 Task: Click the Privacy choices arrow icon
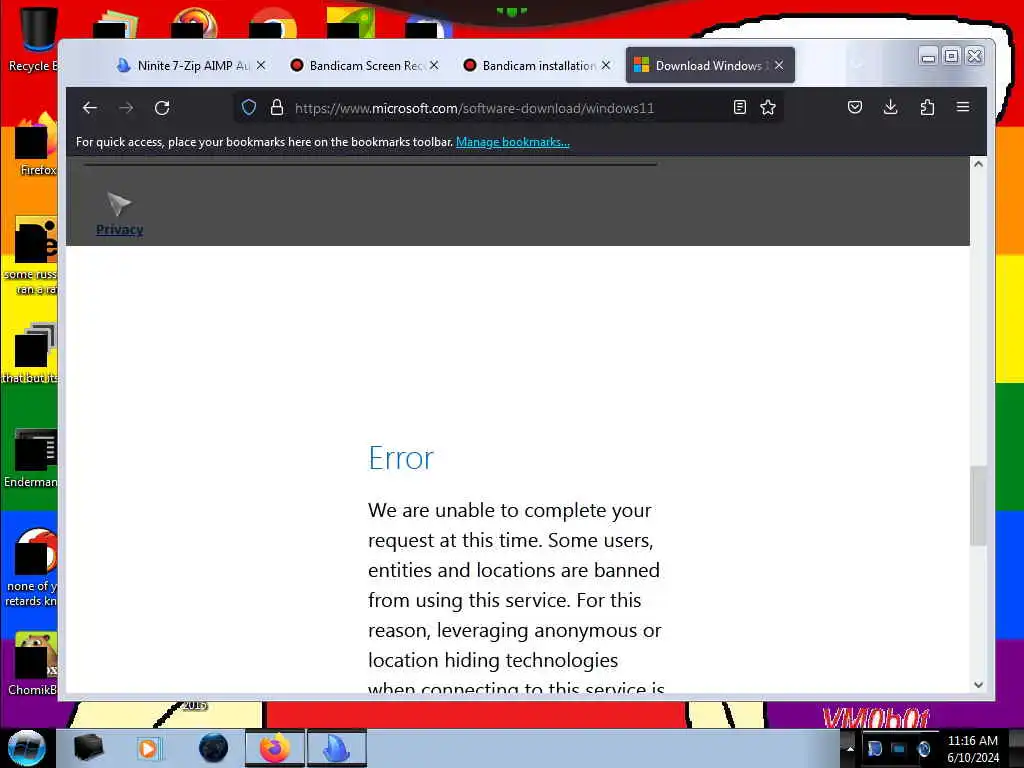pos(119,204)
